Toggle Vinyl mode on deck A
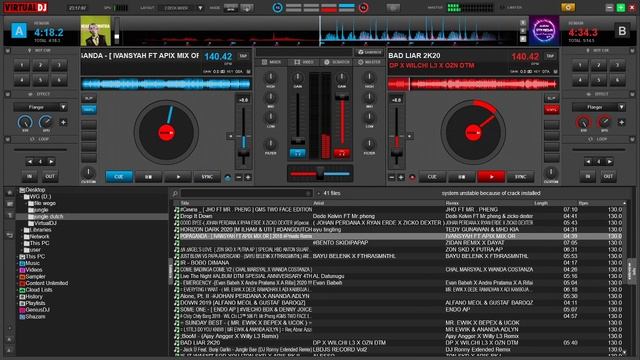The width and height of the screenshot is (640, 360). pyautogui.click(x=89, y=109)
